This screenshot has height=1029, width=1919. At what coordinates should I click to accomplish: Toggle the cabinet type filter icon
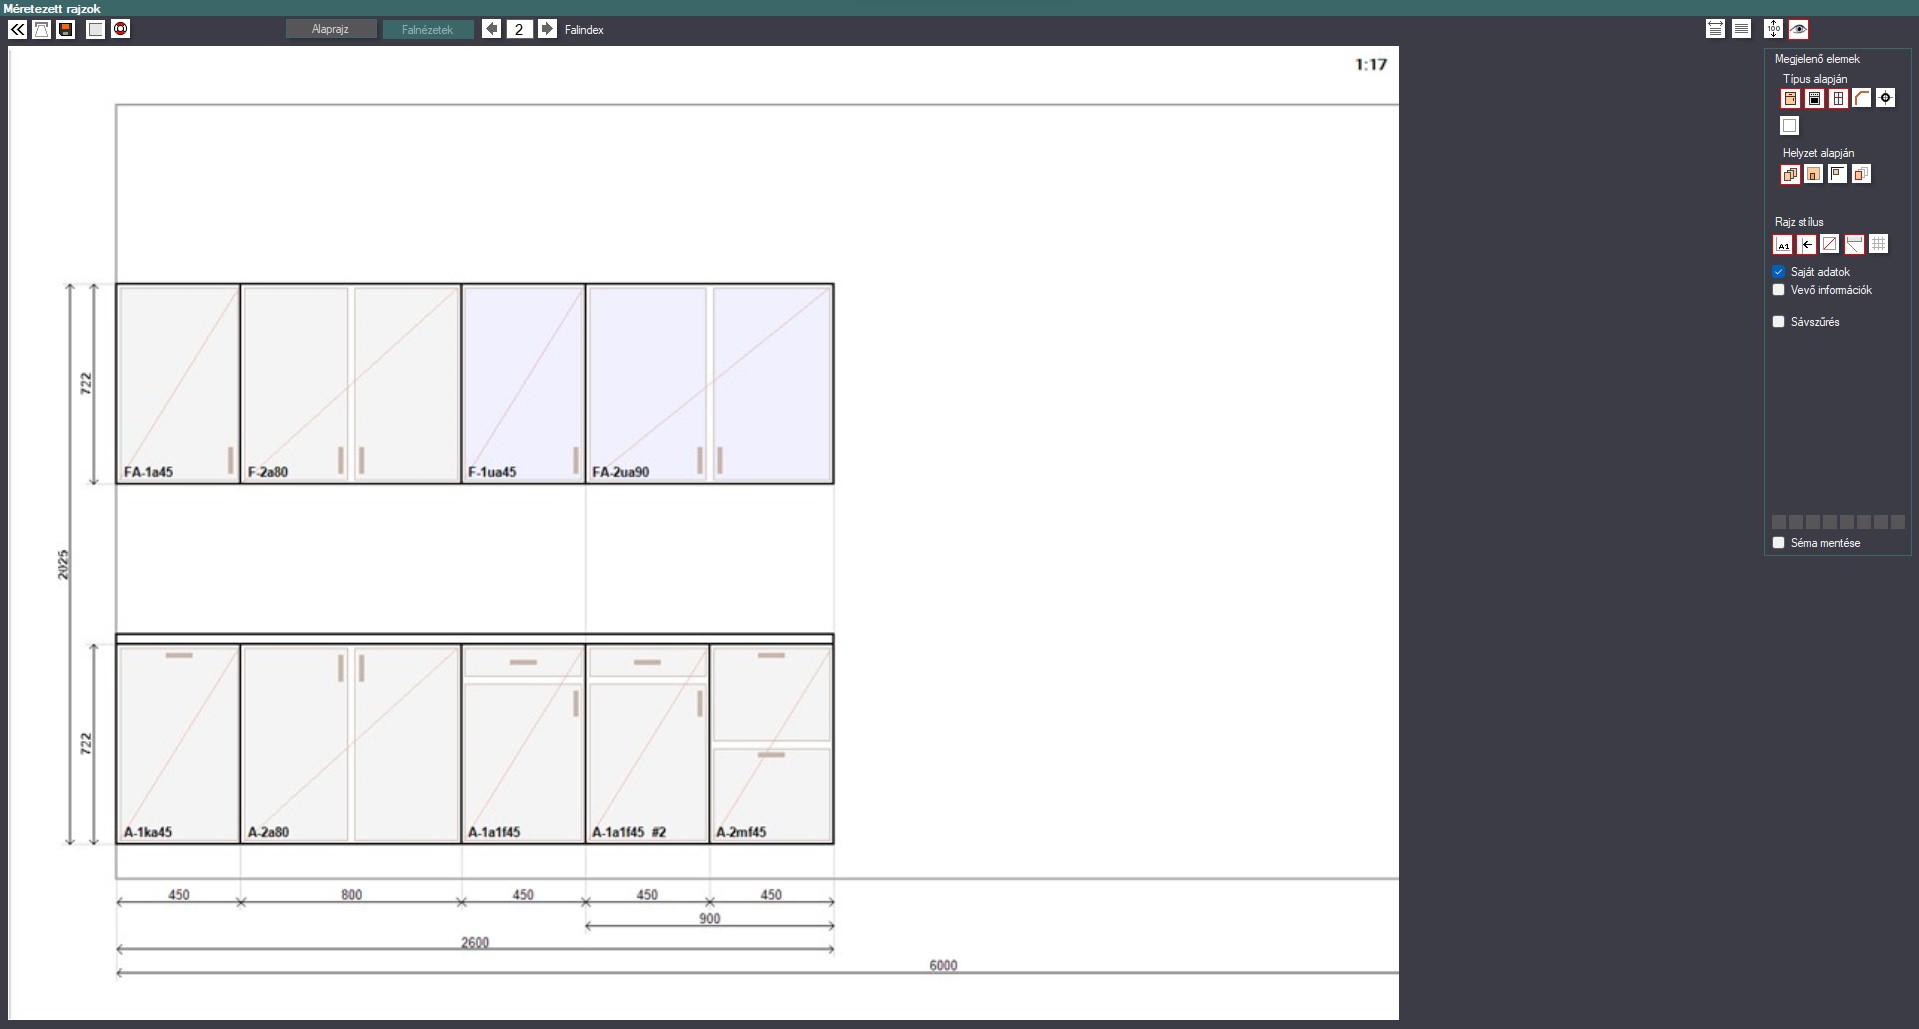coord(1790,98)
